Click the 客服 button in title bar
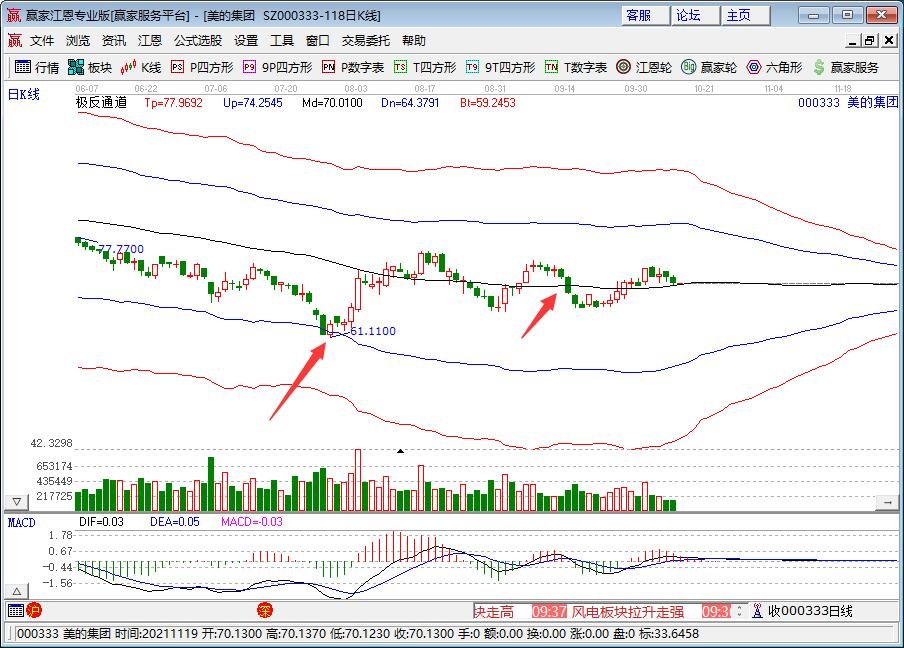 pos(639,15)
